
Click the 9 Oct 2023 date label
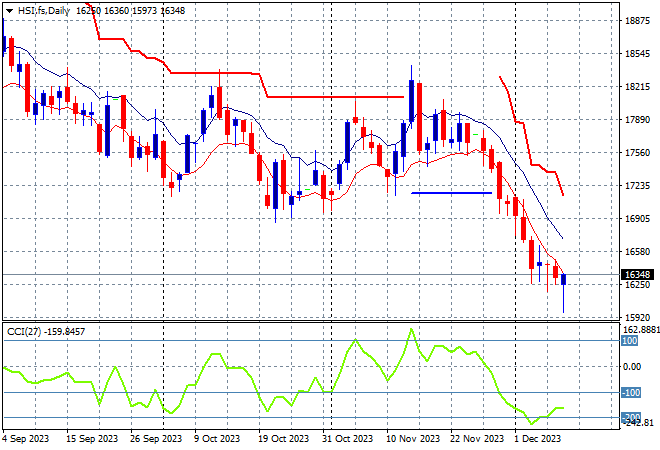[x=216, y=438]
